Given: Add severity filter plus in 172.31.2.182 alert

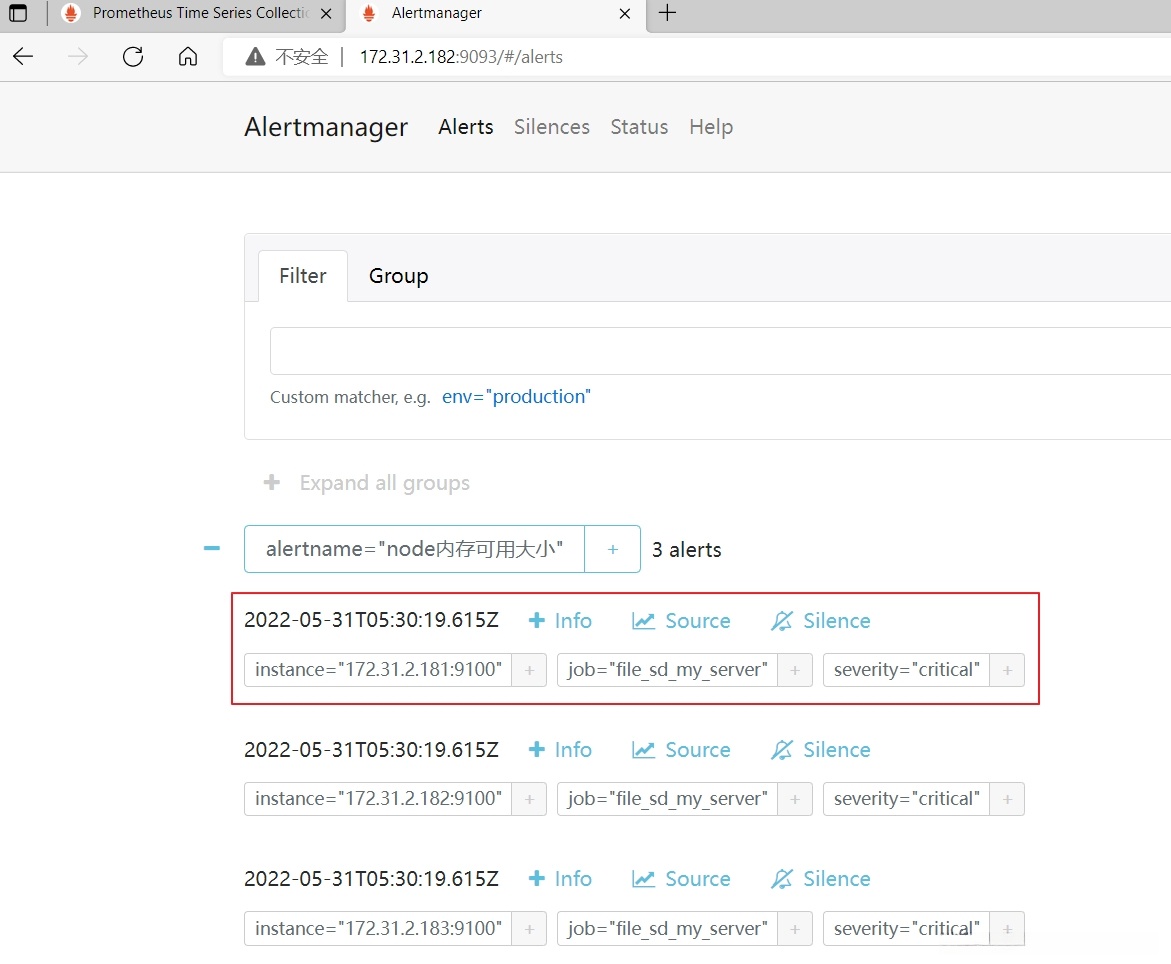Looking at the screenshot, I should click(x=1007, y=799).
